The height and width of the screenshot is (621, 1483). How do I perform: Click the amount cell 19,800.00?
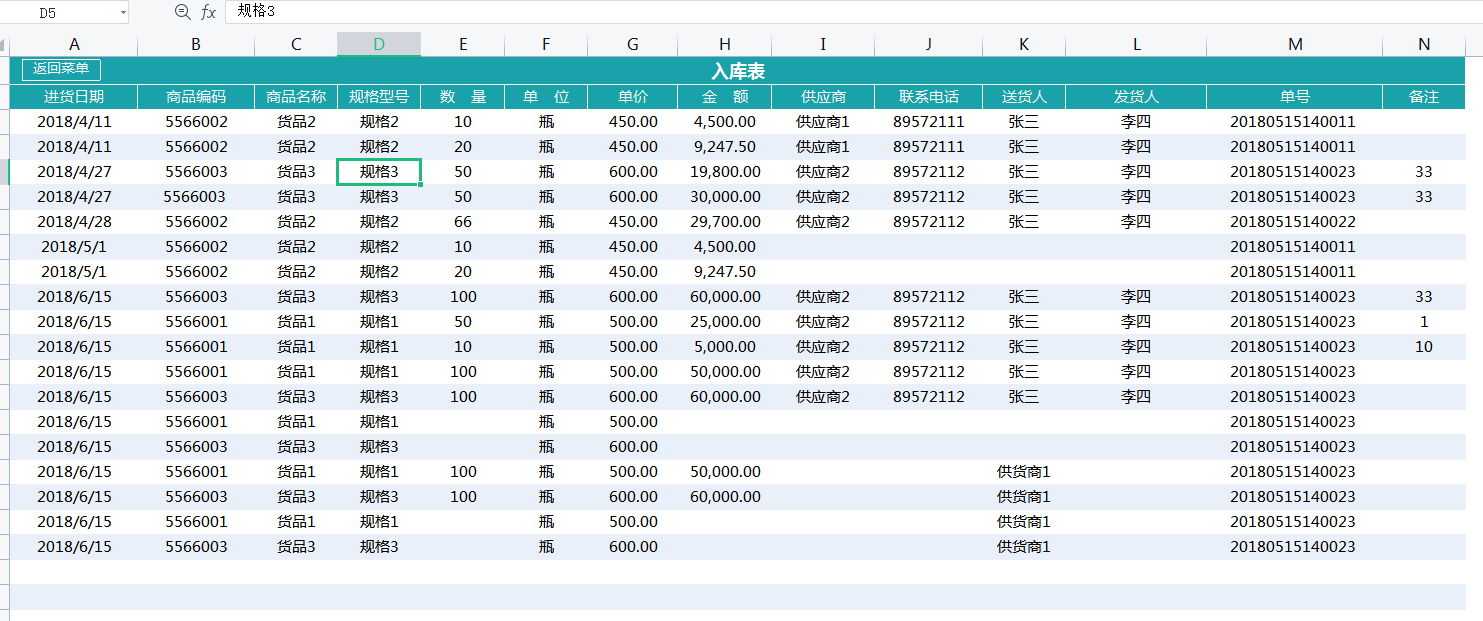[725, 172]
